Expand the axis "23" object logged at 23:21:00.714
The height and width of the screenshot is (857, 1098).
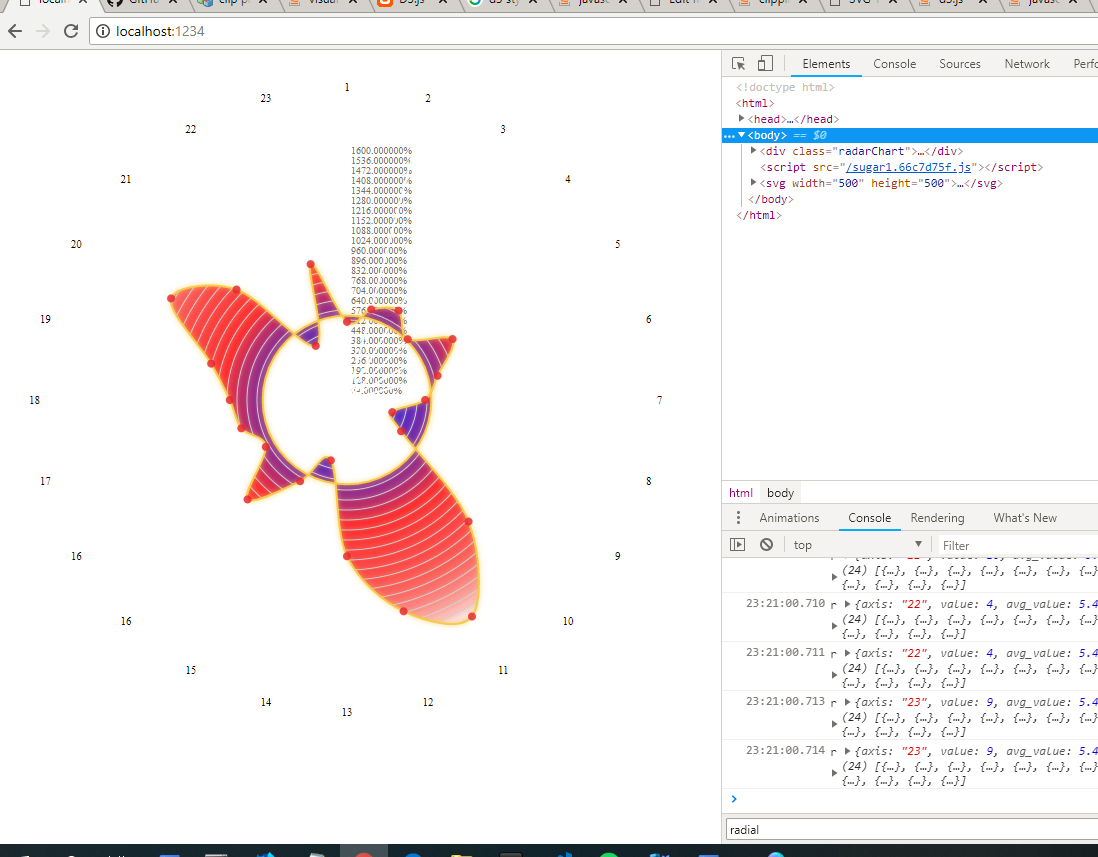click(847, 751)
